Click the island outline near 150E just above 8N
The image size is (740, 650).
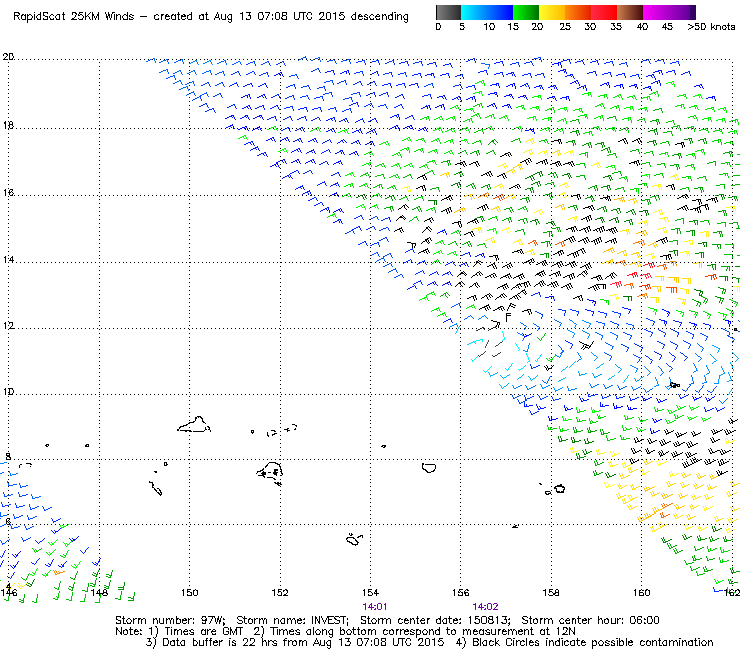[194, 424]
